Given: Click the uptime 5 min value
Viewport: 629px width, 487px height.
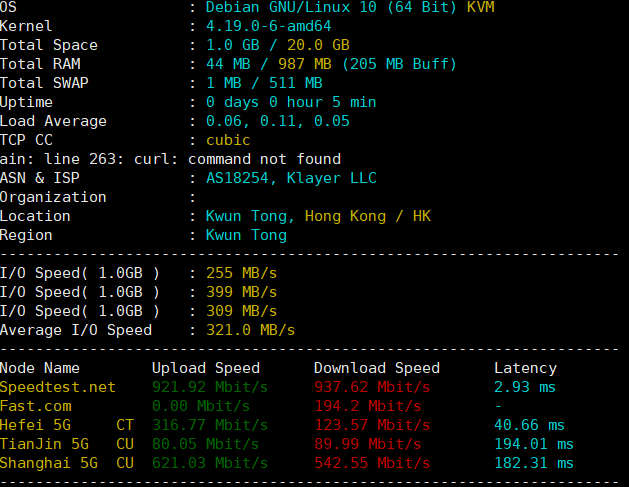Looking at the screenshot, I should [354, 102].
